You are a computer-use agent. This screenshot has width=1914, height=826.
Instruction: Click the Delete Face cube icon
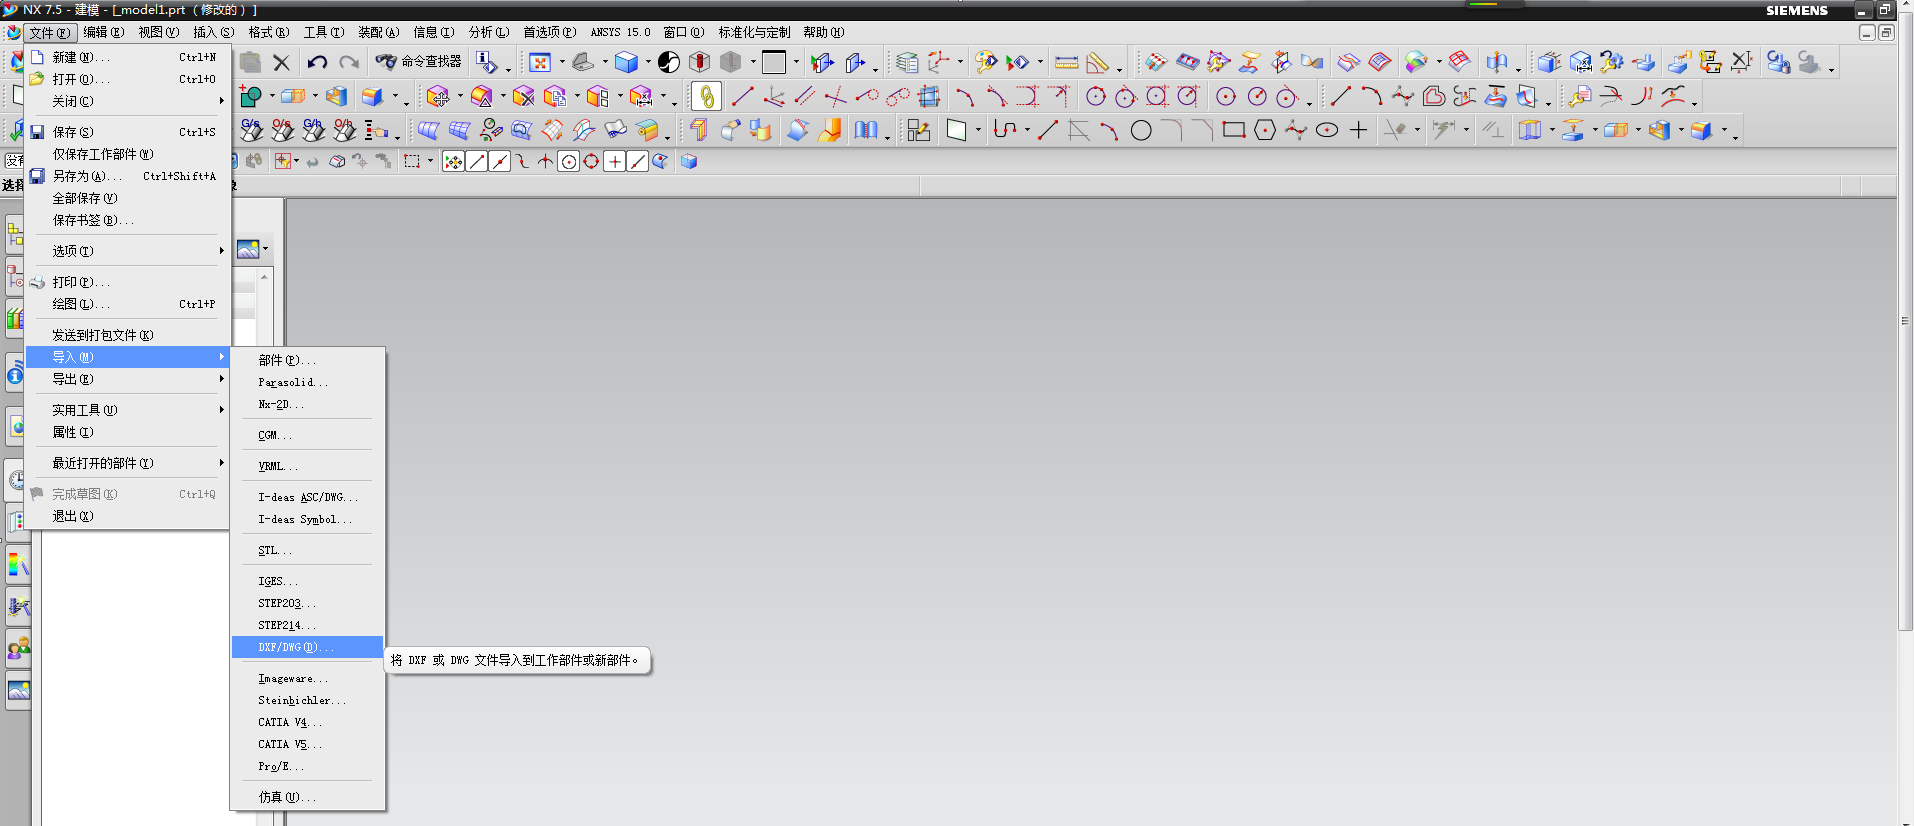tap(523, 97)
